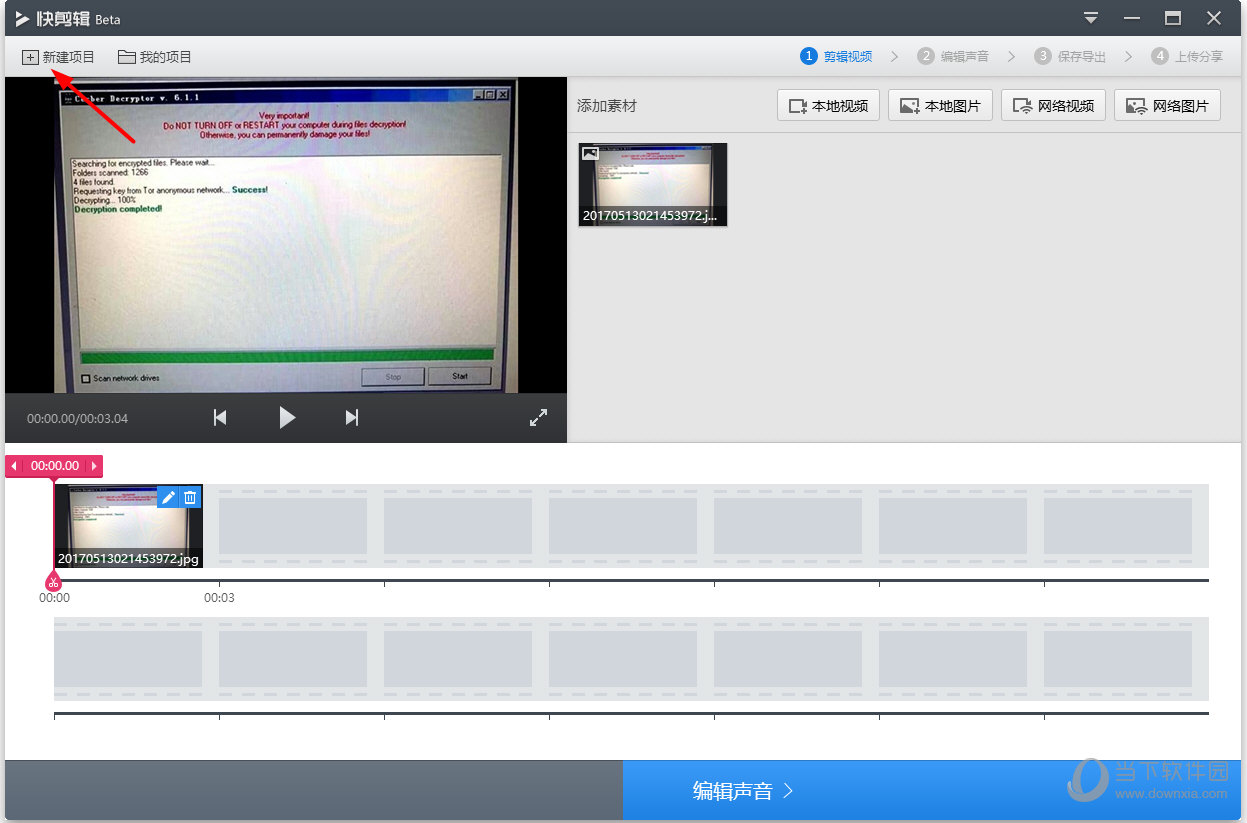
Task: Add local video (本地视频)
Action: click(828, 106)
